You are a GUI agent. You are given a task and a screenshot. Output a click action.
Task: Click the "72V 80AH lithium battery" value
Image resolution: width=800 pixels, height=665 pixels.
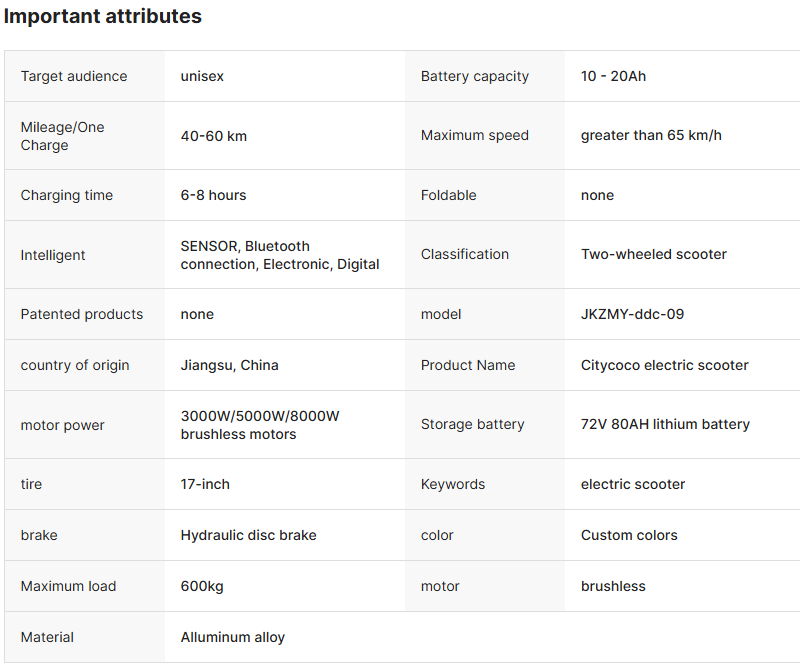point(665,424)
